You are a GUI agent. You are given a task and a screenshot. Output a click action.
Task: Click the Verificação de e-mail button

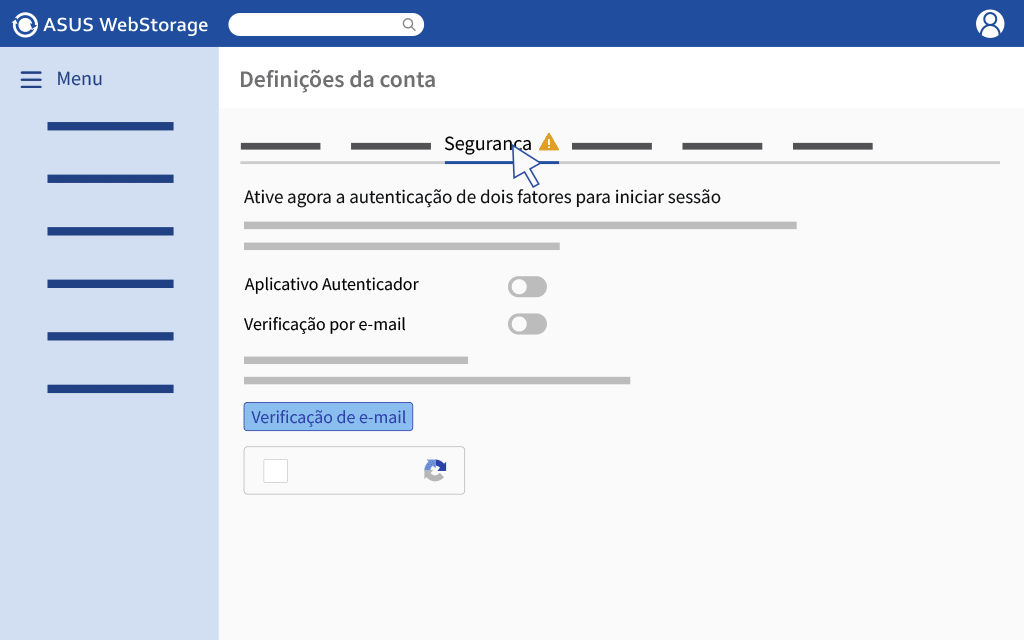pos(328,417)
